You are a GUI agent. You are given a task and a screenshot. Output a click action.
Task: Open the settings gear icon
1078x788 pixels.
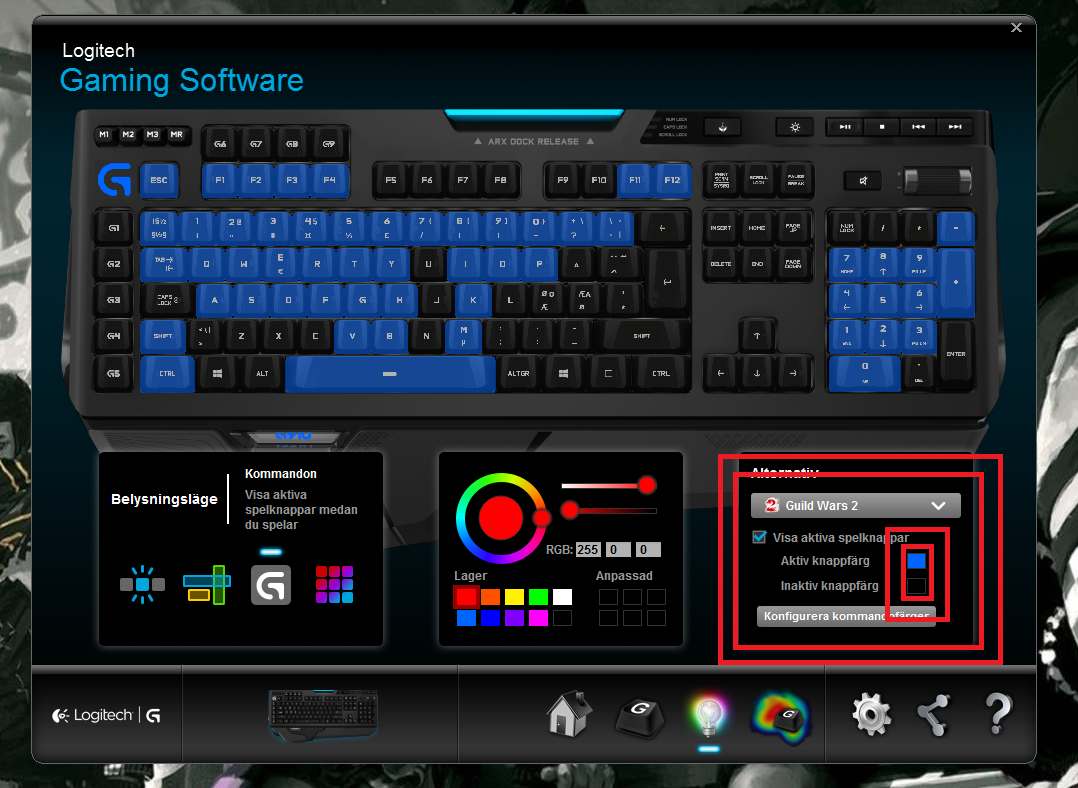pyautogui.click(x=872, y=714)
